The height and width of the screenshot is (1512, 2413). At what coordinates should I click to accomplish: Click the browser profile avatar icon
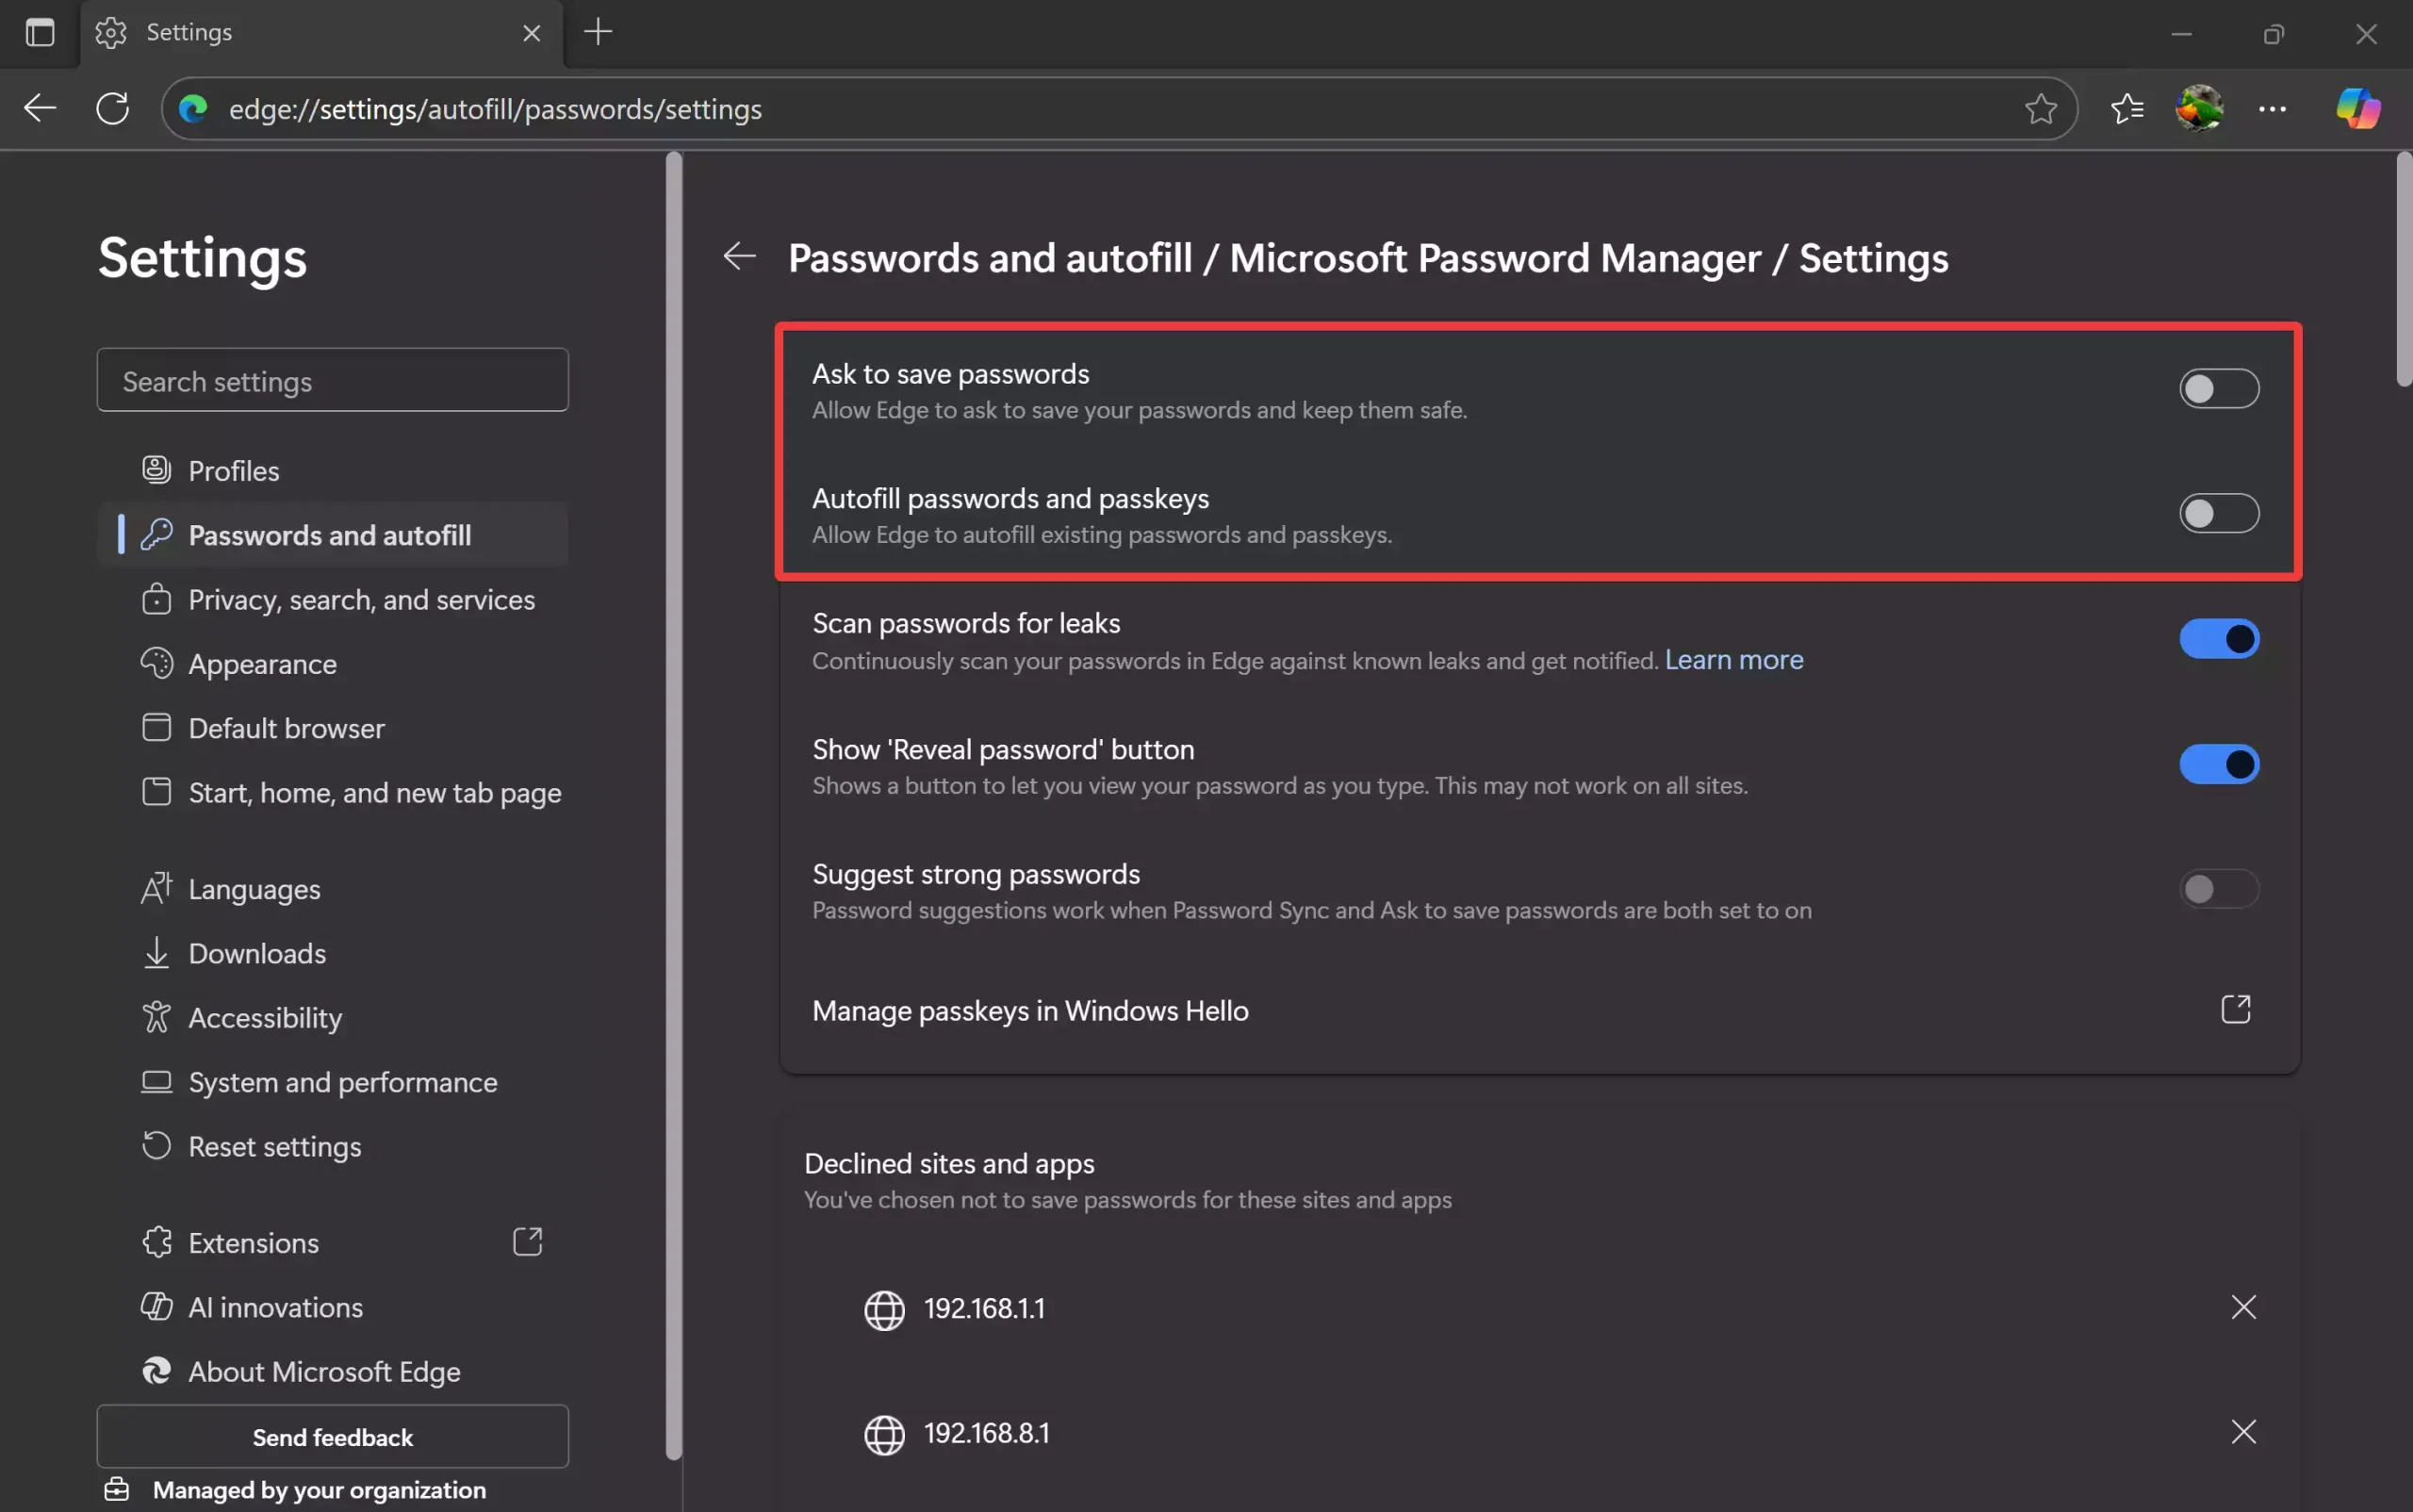(2199, 108)
